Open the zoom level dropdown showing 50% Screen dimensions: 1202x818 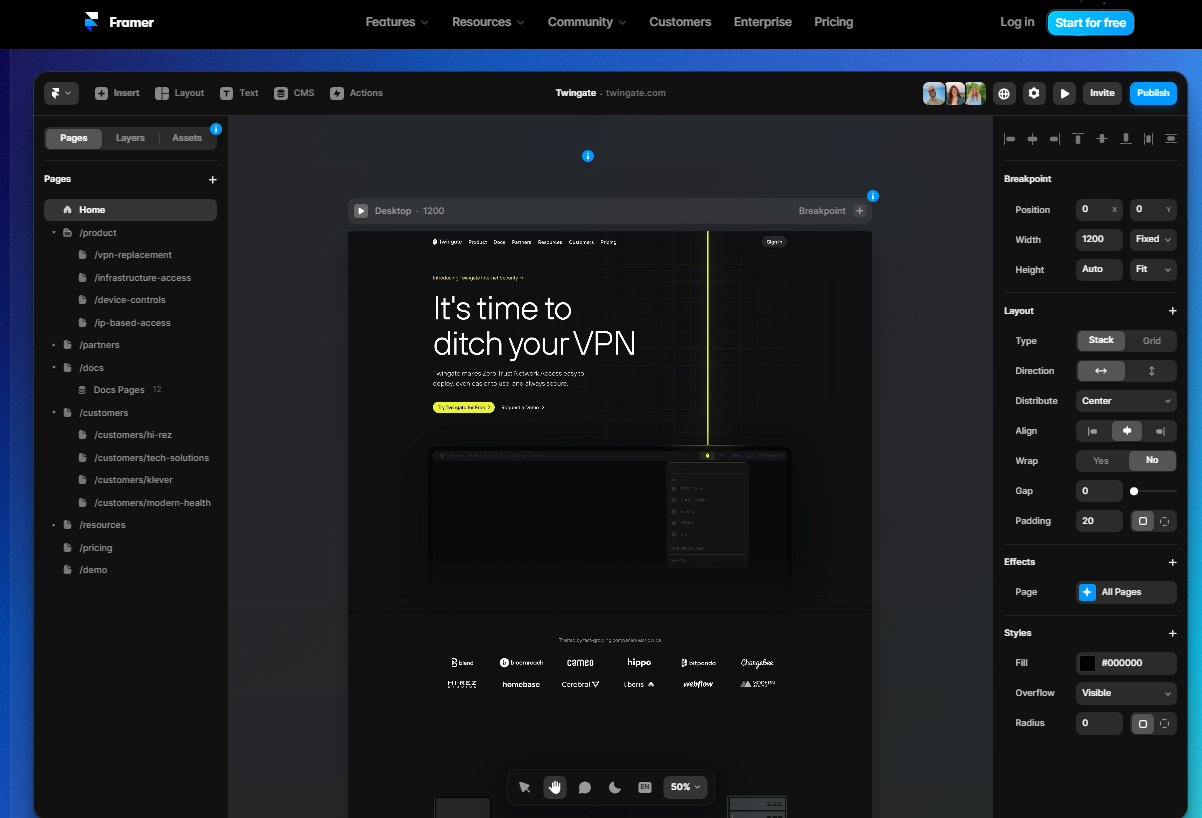685,787
